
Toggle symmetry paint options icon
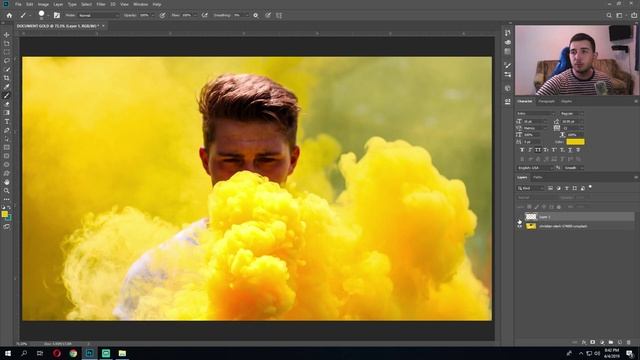tap(279, 15)
